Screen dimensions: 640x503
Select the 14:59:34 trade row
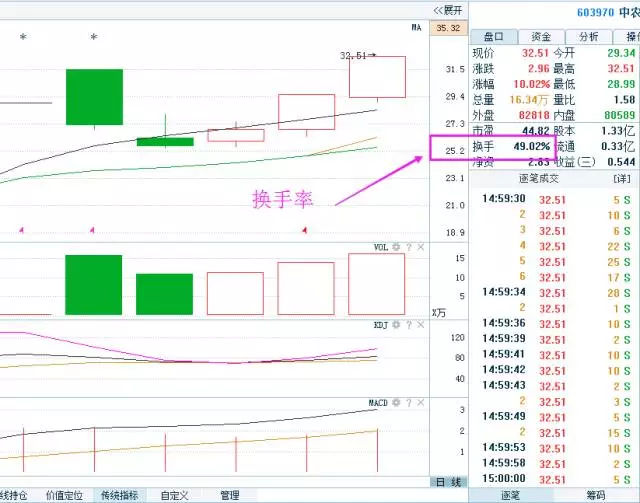pyautogui.click(x=556, y=292)
